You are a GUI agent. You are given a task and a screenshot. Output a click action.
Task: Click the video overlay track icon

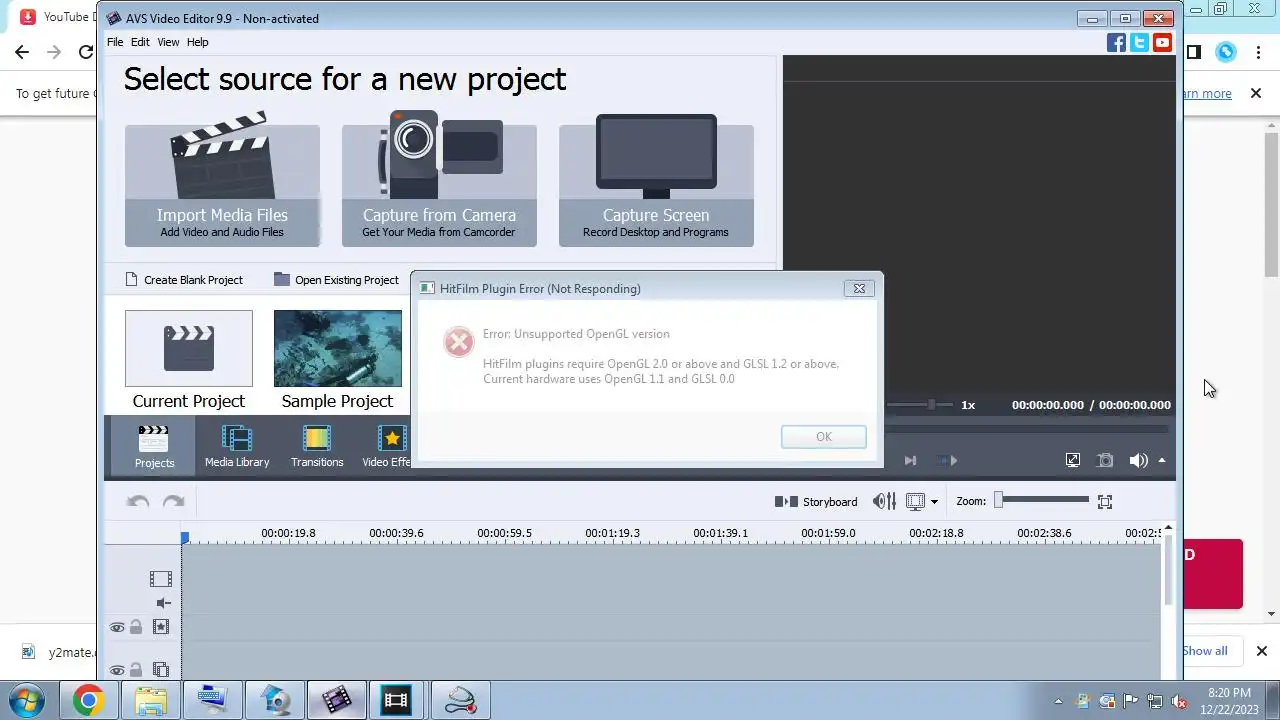161,670
